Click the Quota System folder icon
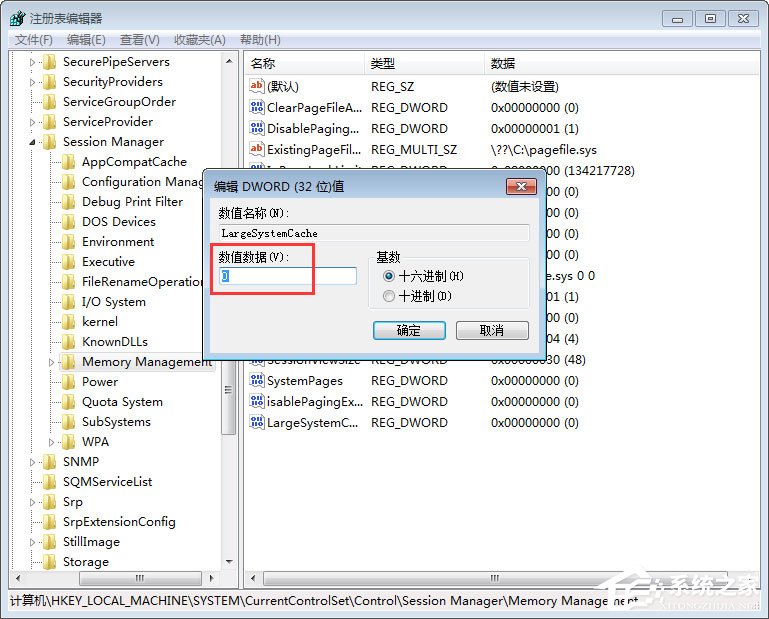Image resolution: width=769 pixels, height=619 pixels. [69, 402]
